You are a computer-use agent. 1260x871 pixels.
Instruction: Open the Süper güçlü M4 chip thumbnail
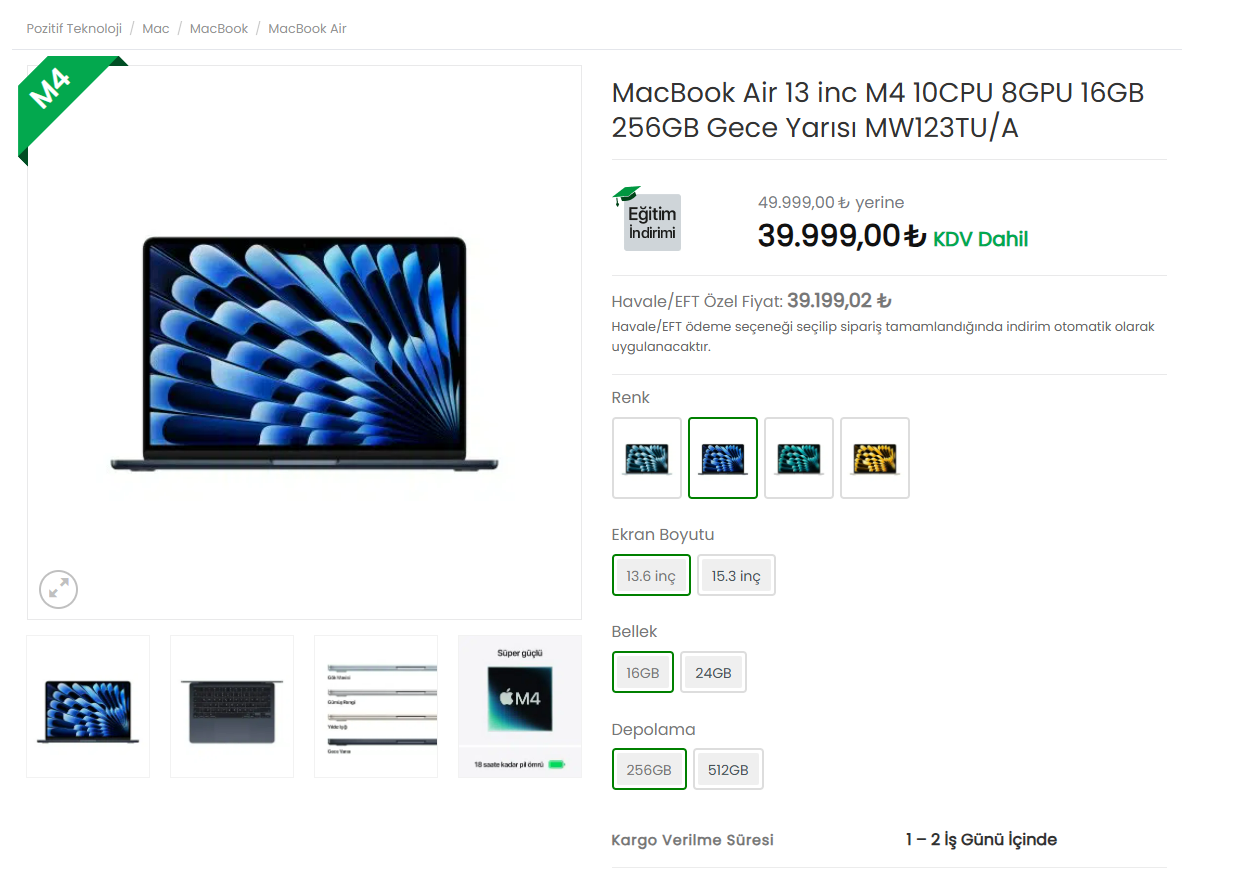(x=520, y=706)
